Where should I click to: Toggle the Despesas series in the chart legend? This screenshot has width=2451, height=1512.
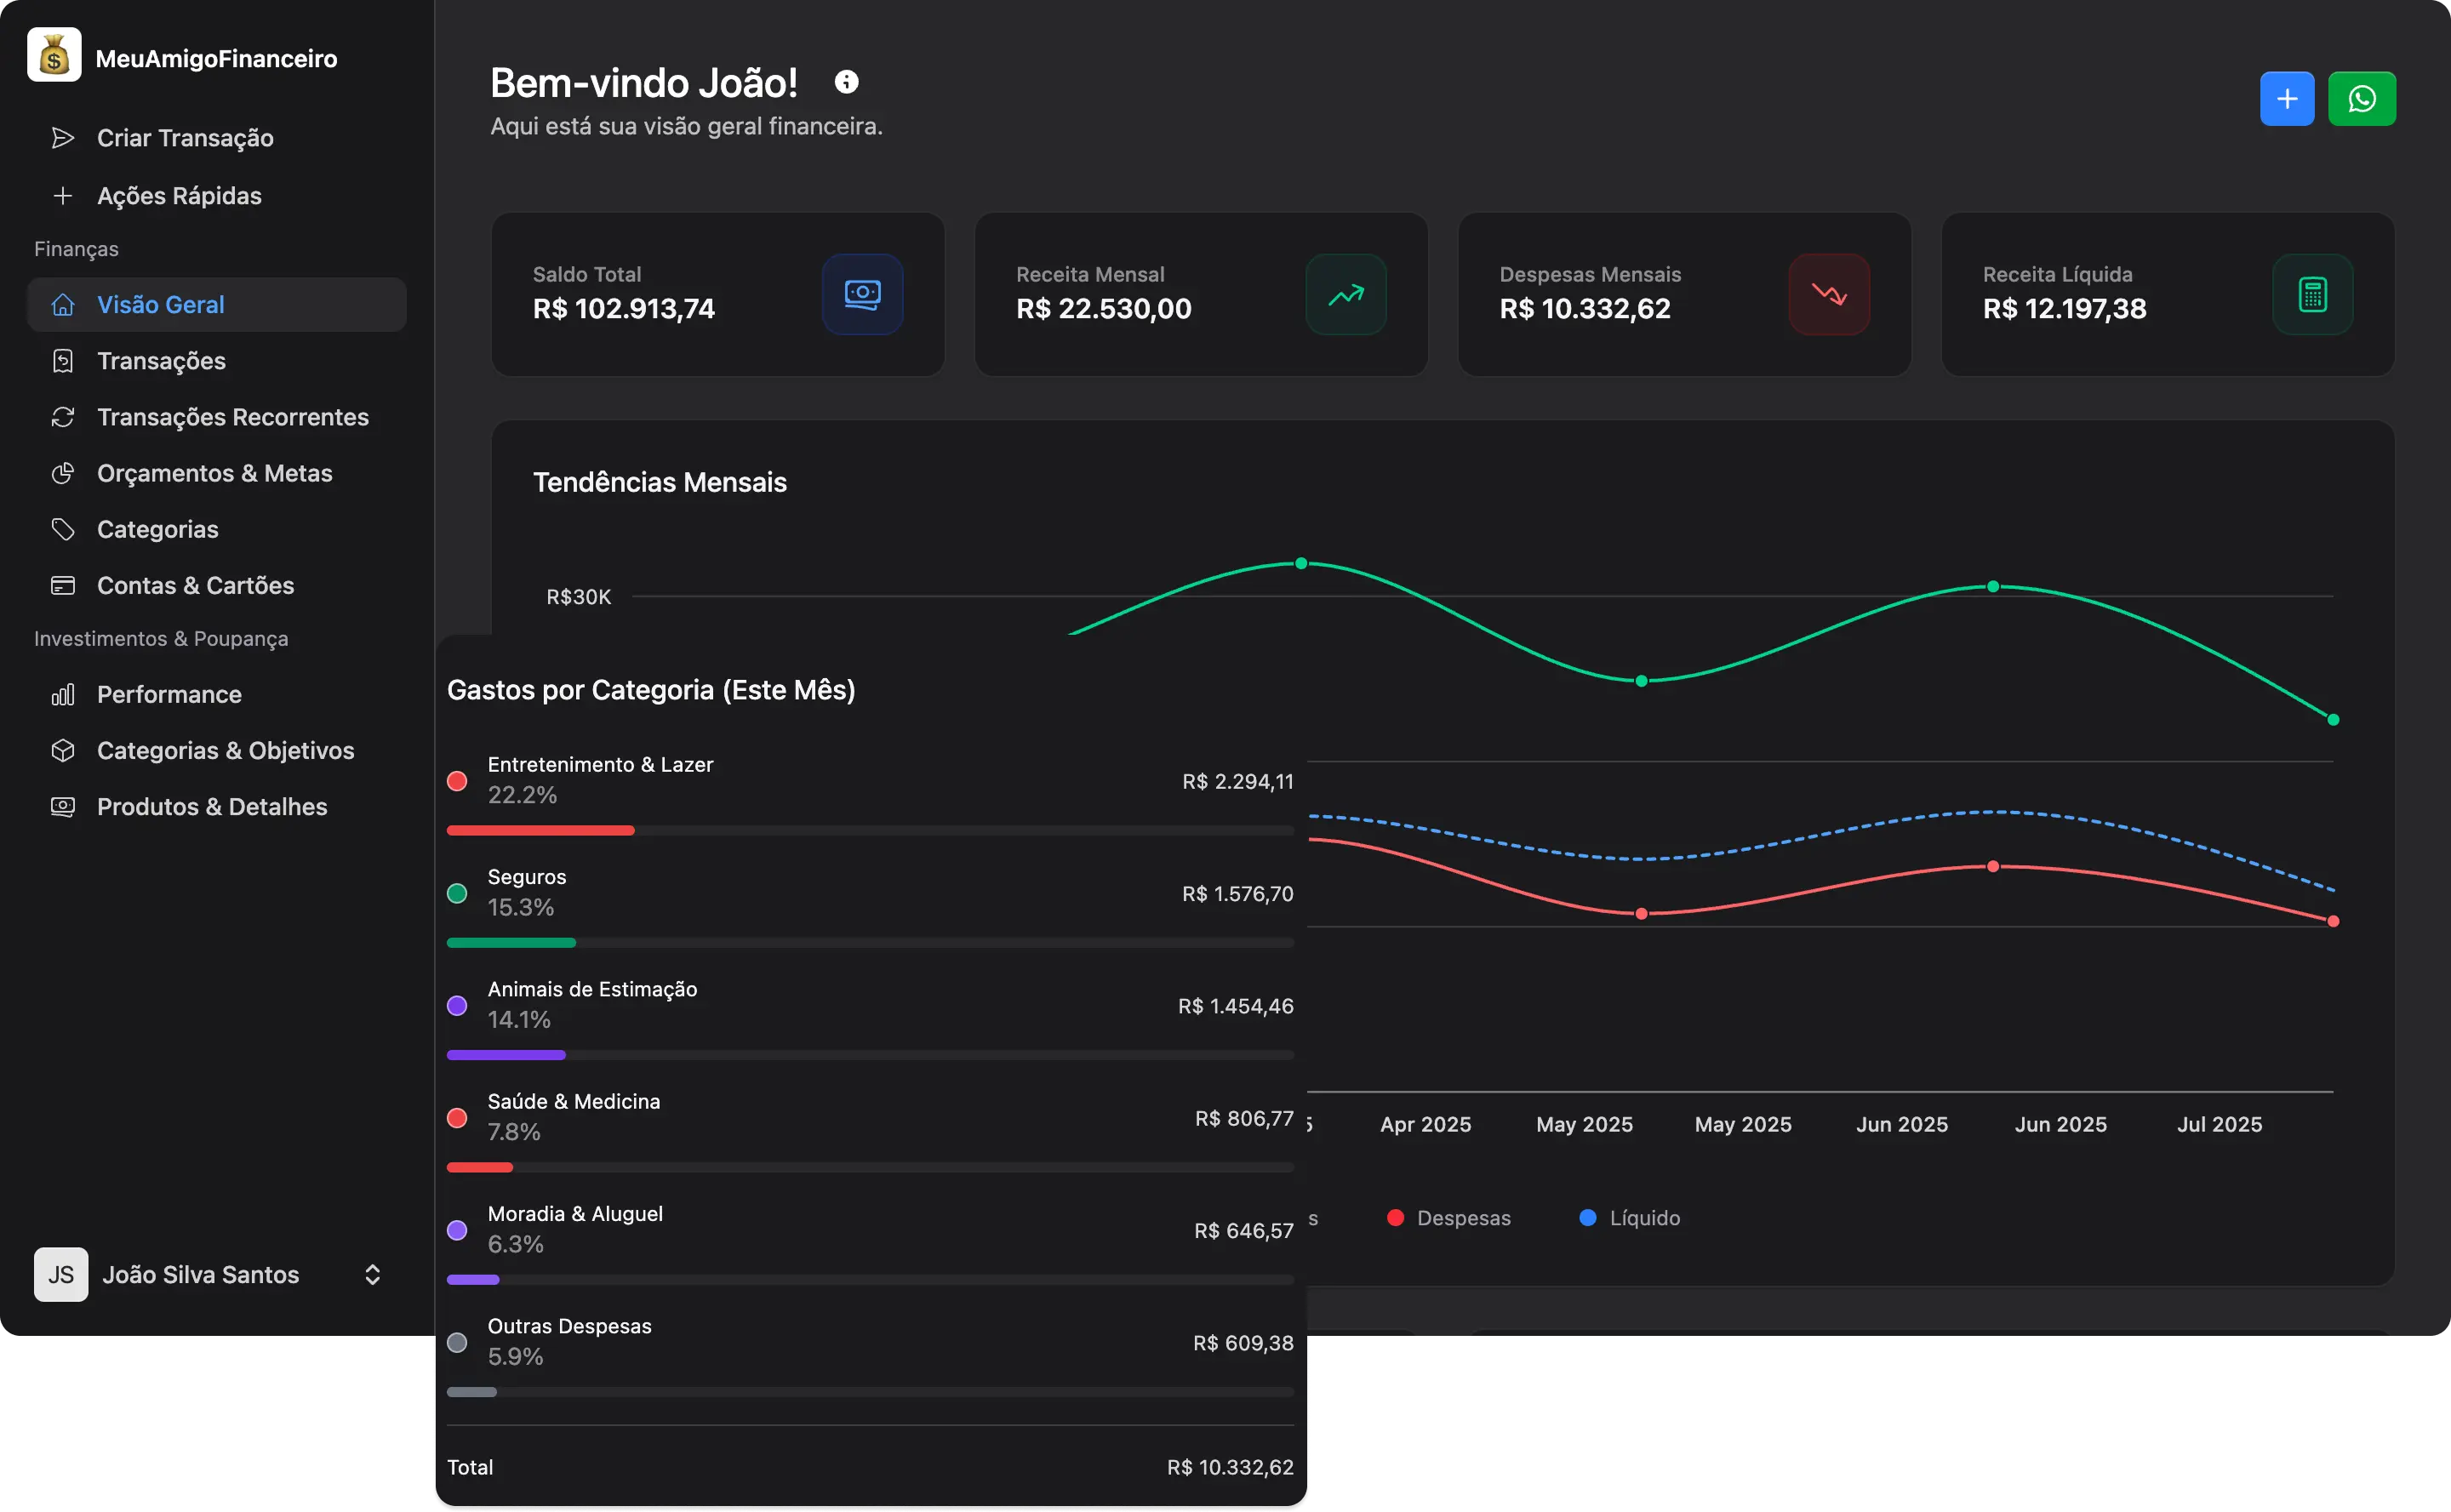click(x=1452, y=1218)
